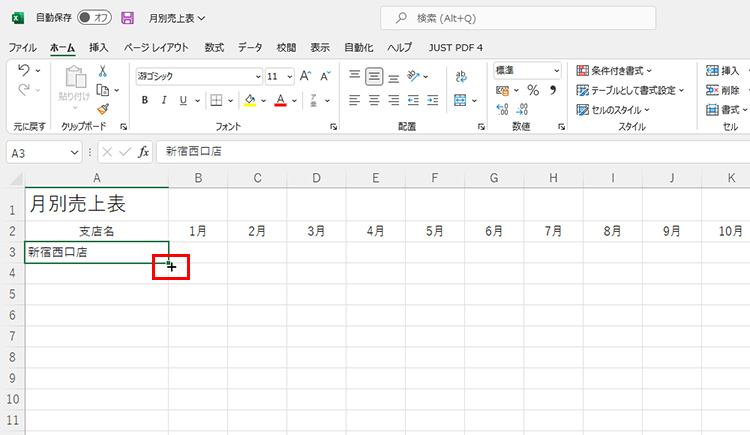Click the セルのスタイル button
Viewport: 750px width, 435px height.
pyautogui.click(x=614, y=109)
